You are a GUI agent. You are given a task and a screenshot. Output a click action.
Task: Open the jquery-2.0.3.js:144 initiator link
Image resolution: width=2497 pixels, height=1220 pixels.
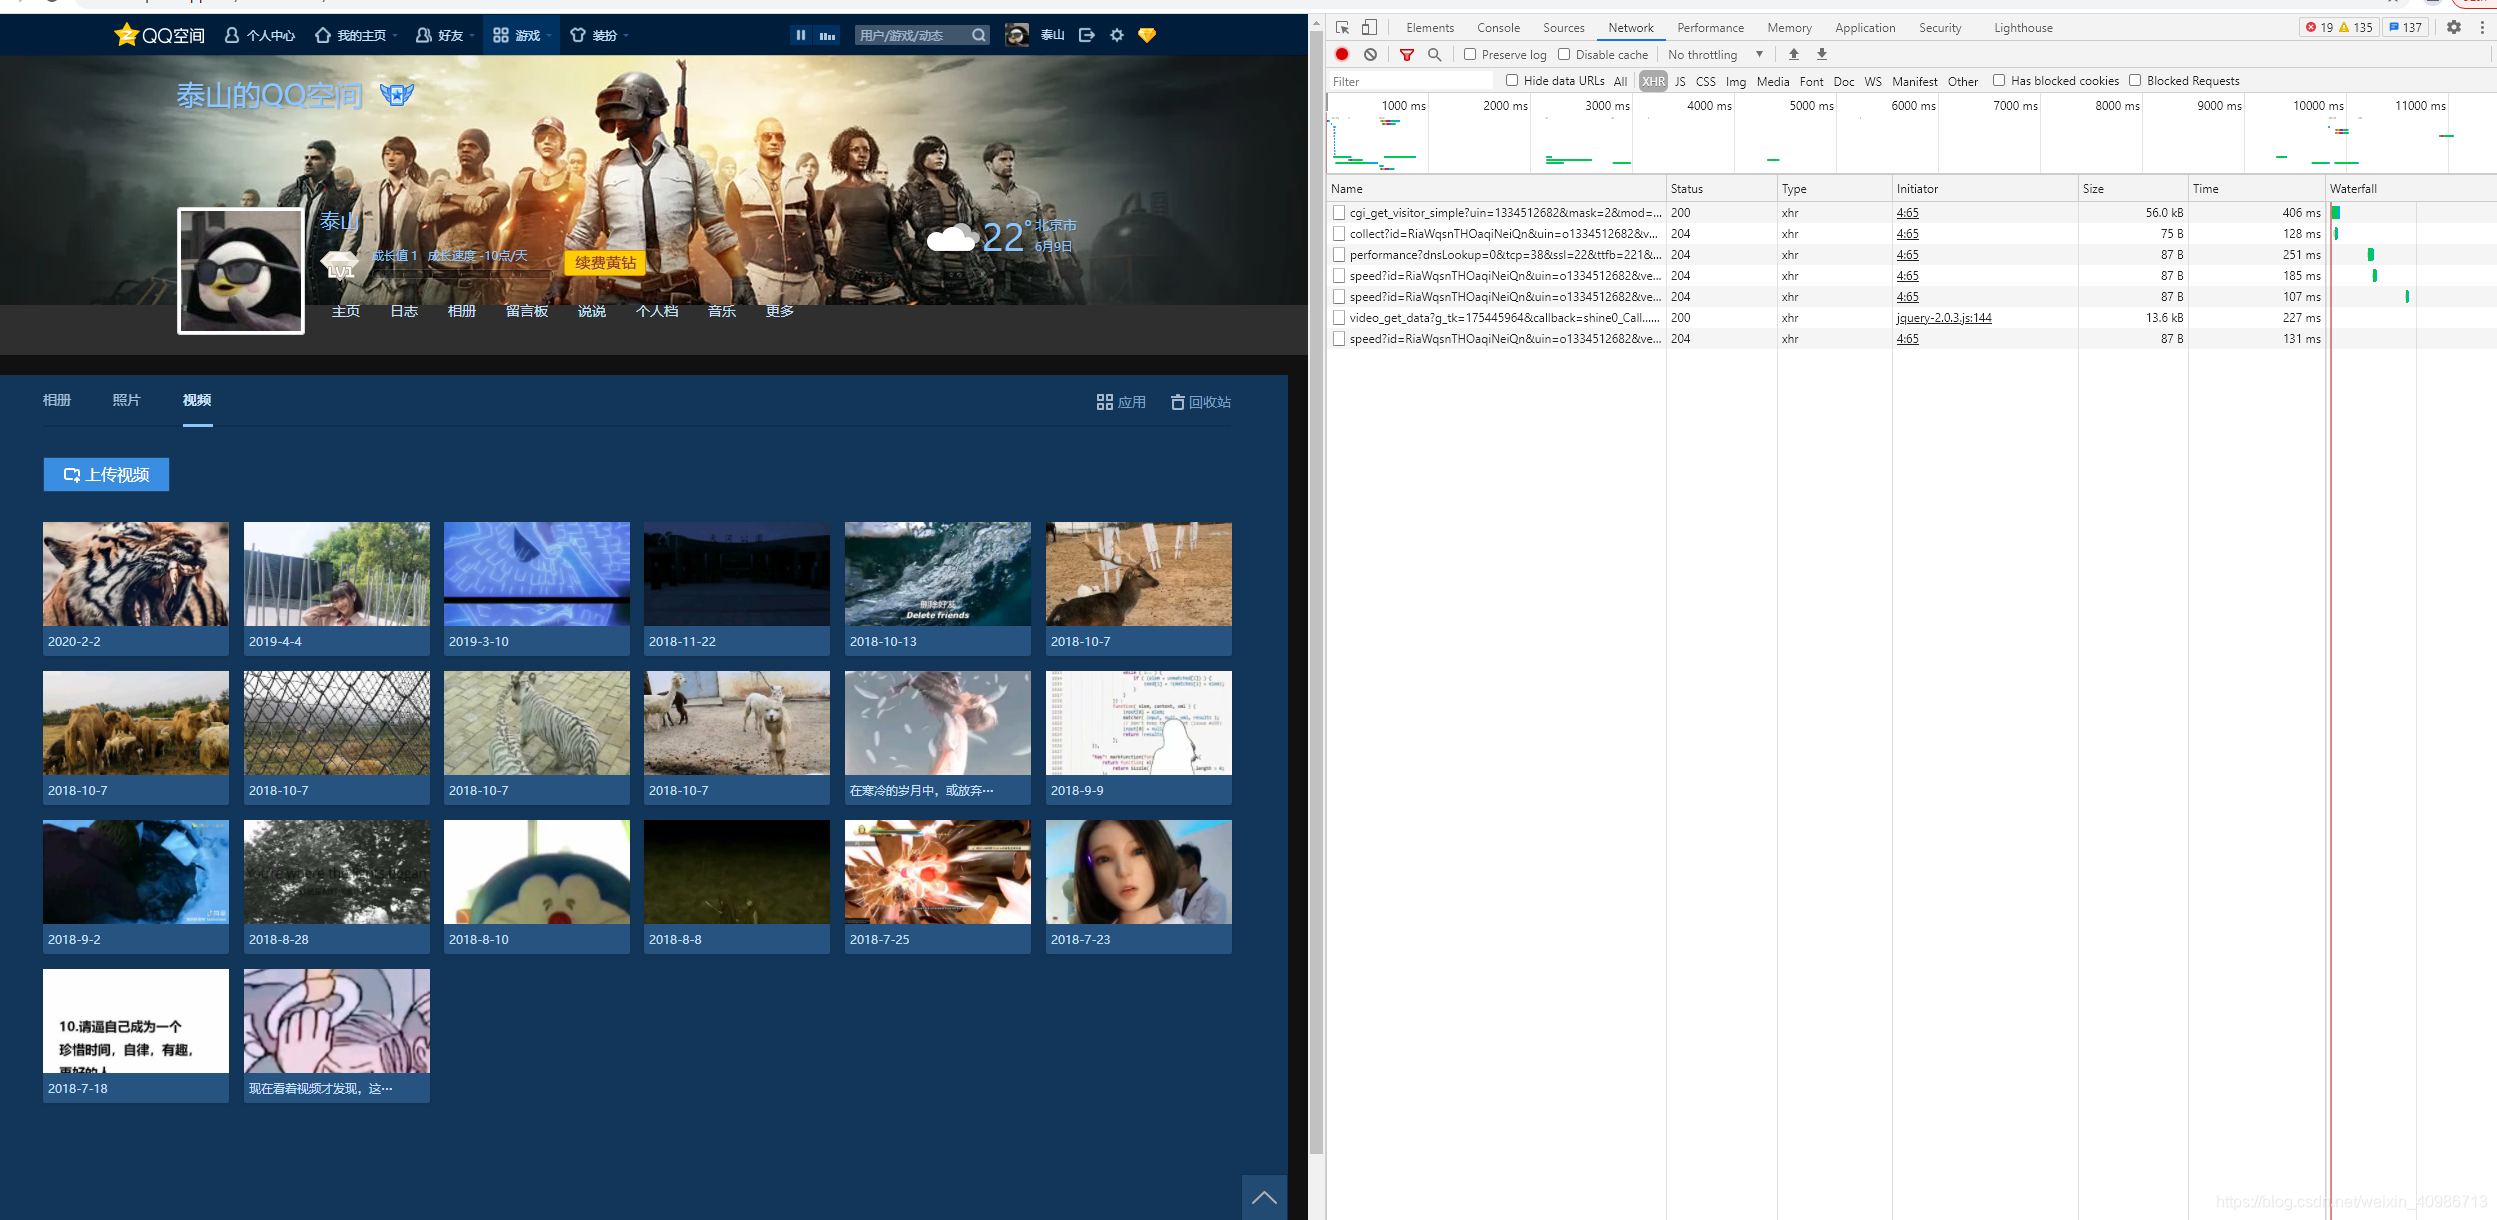click(1943, 318)
